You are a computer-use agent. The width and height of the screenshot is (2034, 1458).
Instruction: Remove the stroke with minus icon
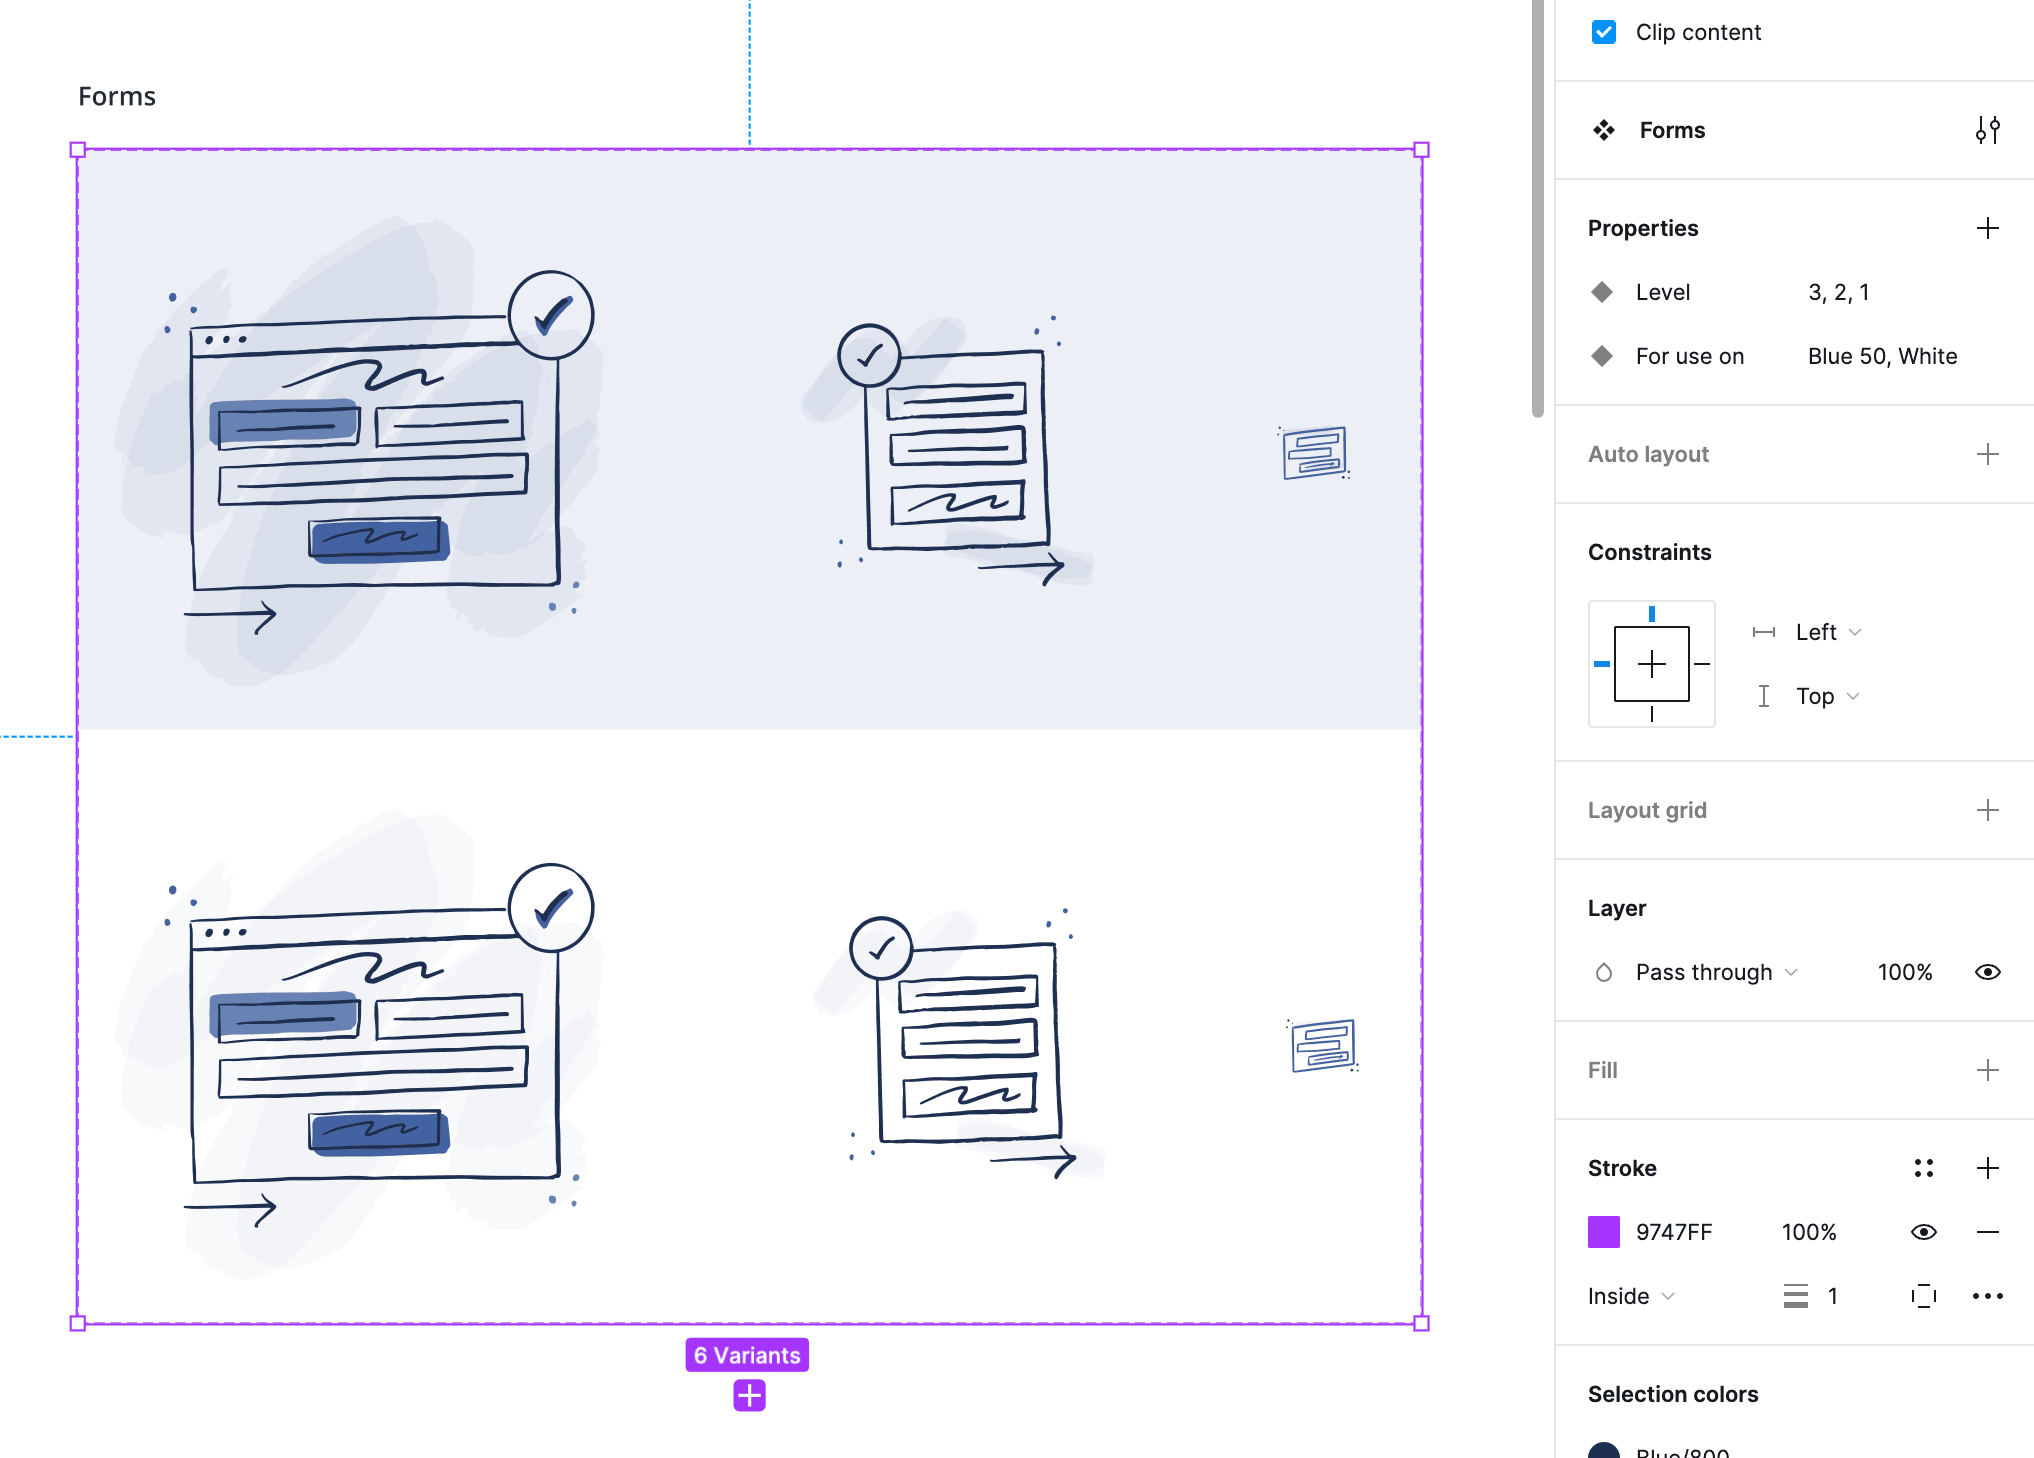(1987, 1232)
